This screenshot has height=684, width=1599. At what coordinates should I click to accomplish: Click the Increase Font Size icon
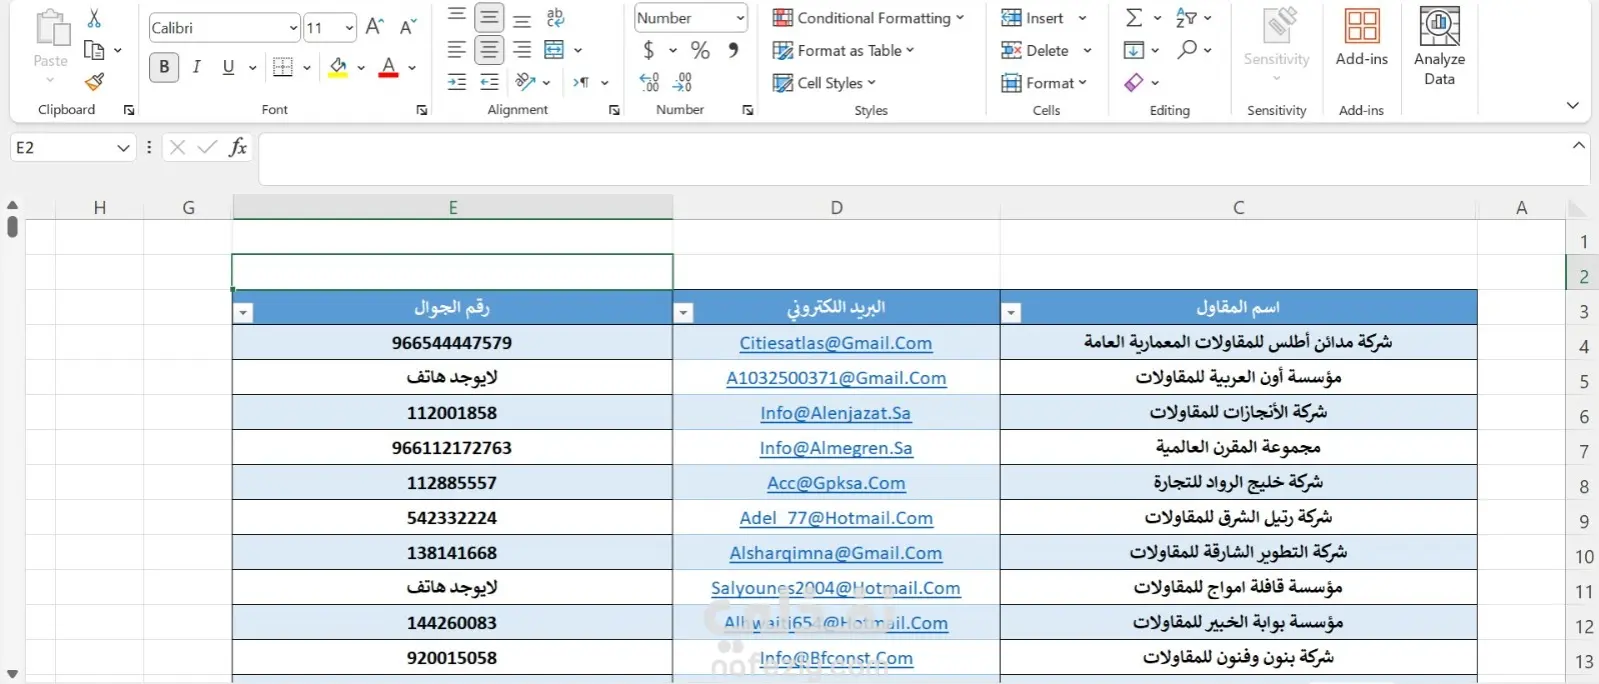(374, 27)
